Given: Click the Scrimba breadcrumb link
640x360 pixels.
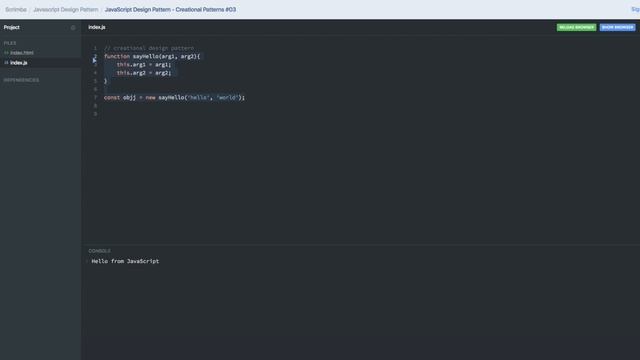Looking at the screenshot, I should [16, 9].
